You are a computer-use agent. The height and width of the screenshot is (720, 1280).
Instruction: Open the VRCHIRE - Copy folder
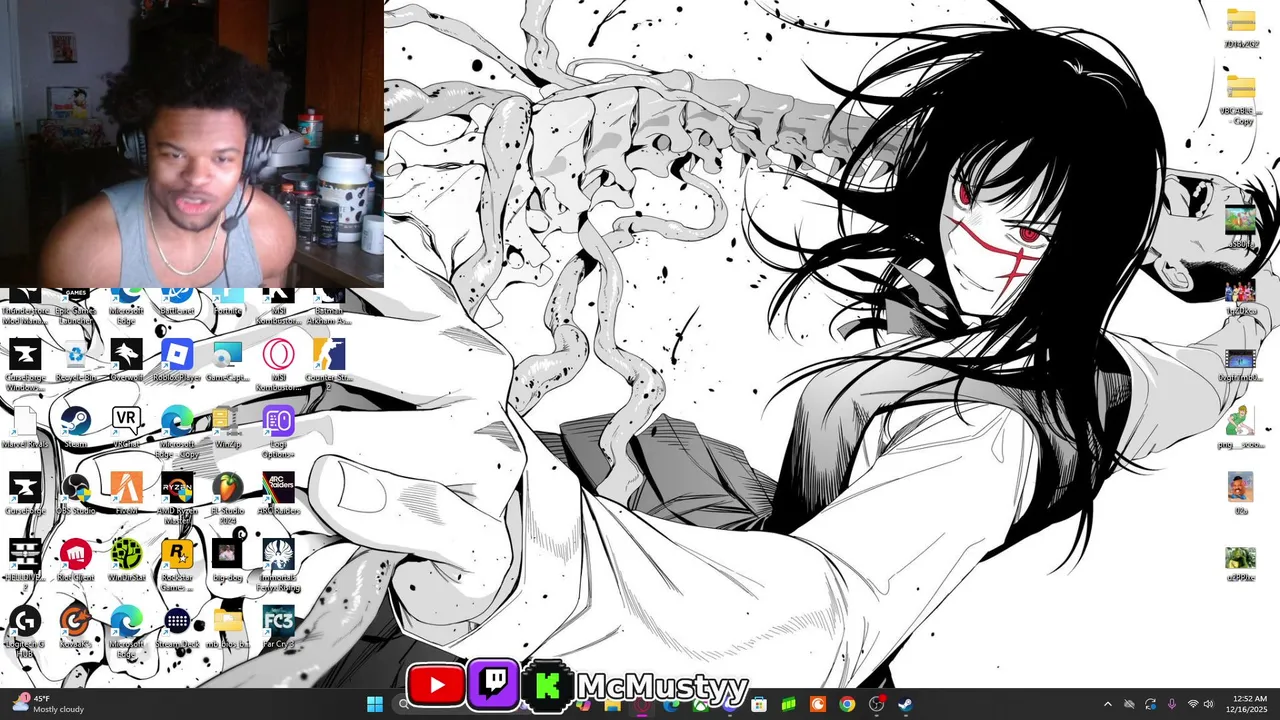[x=1240, y=100]
